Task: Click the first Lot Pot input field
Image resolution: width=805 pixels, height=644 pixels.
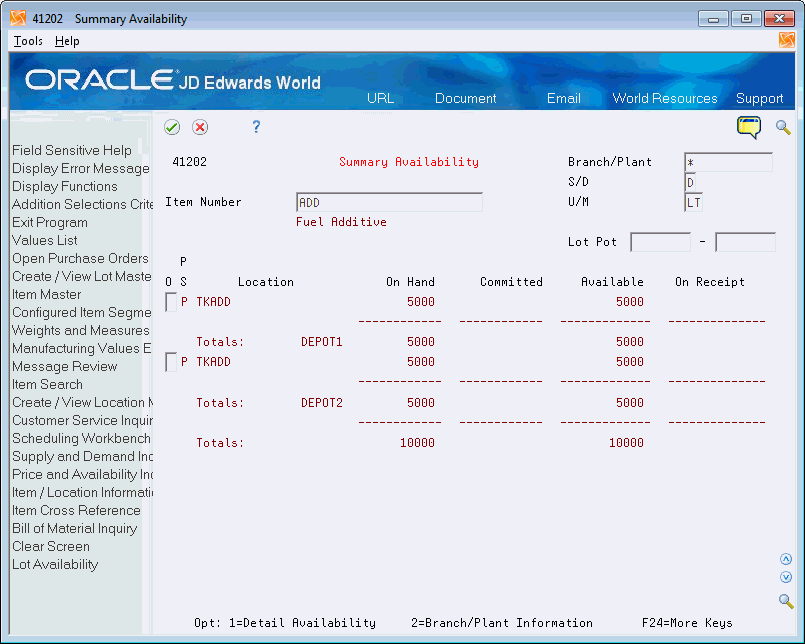Action: coord(660,242)
